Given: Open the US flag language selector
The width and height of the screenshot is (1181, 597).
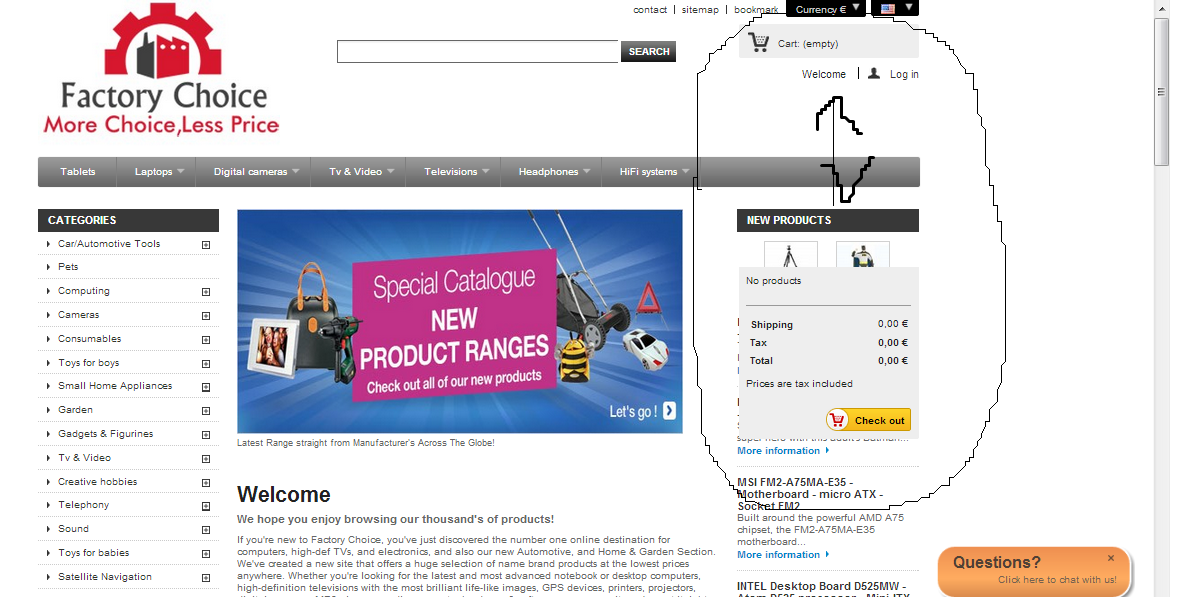Looking at the screenshot, I should point(895,8).
